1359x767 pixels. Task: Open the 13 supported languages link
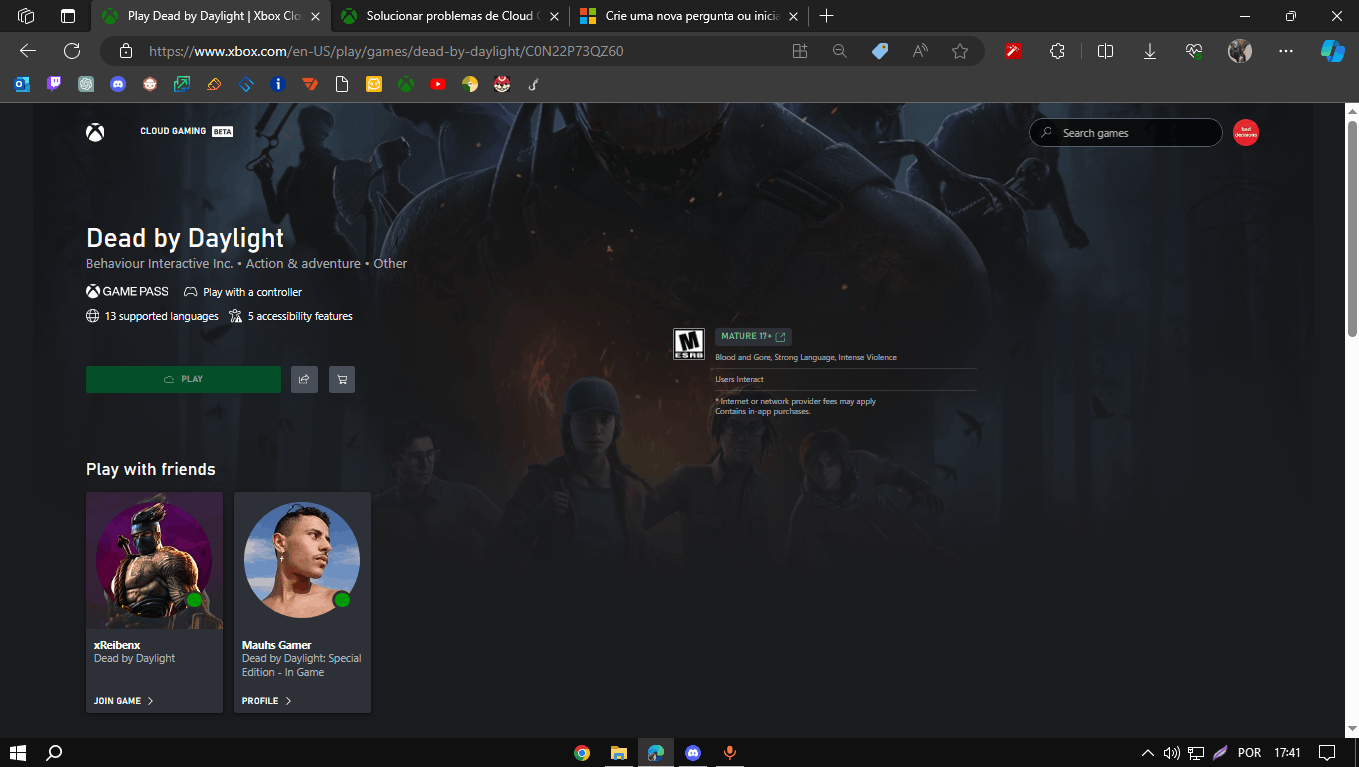coord(152,316)
